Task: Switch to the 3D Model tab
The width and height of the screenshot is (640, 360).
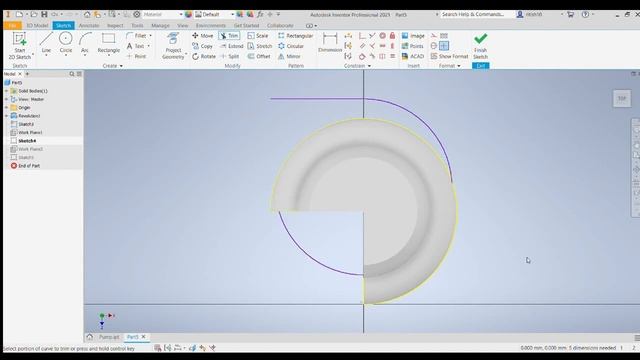Action: (37, 25)
